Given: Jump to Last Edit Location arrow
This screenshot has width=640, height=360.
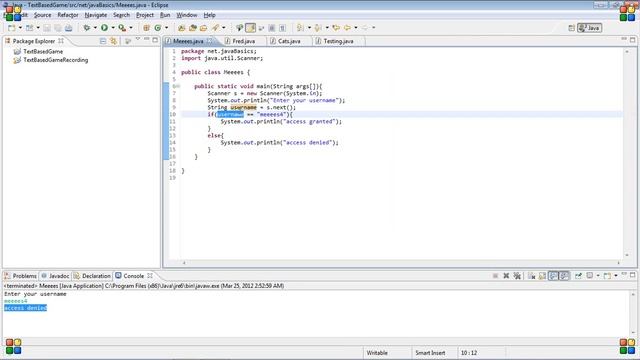Looking at the screenshot, I should (x=336, y=28).
